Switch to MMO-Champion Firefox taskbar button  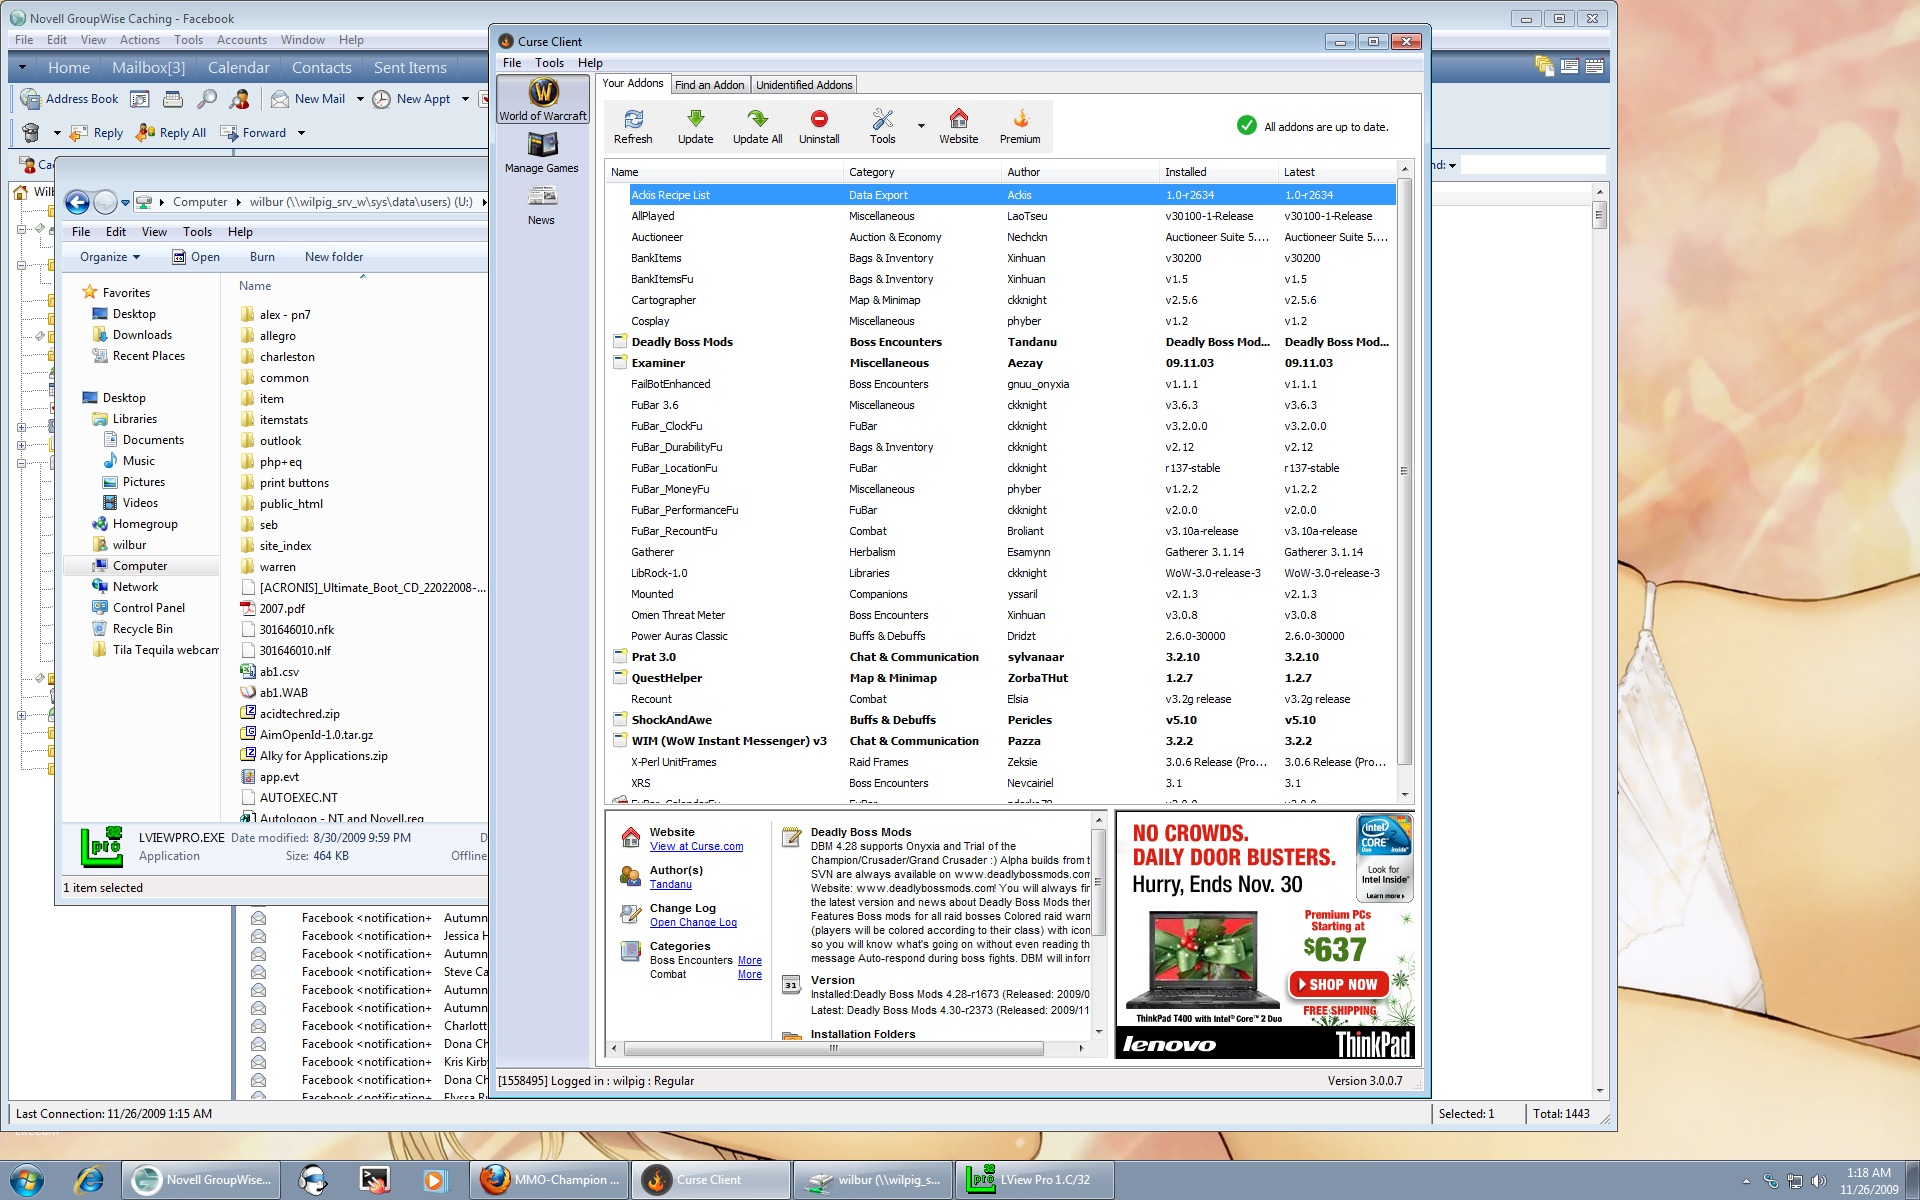[550, 1180]
